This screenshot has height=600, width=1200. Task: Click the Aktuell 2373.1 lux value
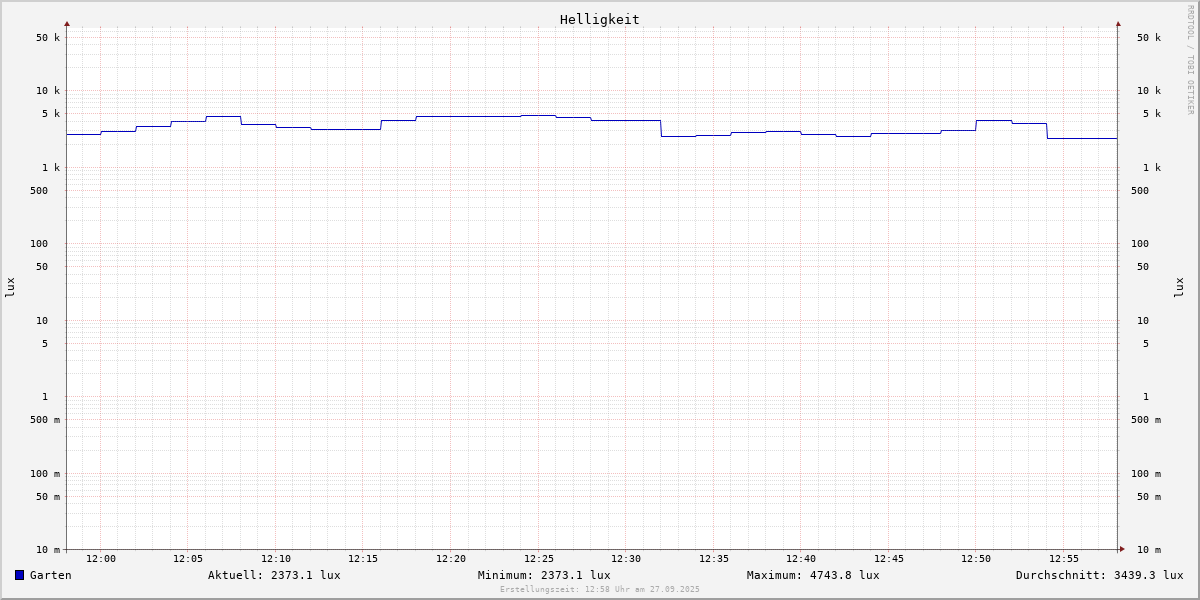click(274, 575)
